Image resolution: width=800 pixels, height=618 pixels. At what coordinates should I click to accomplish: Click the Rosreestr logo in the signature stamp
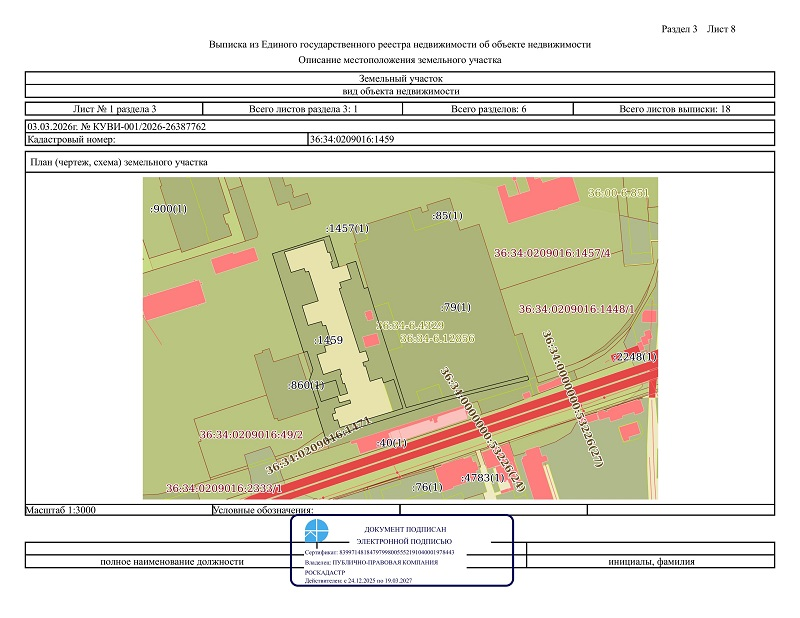[315, 531]
